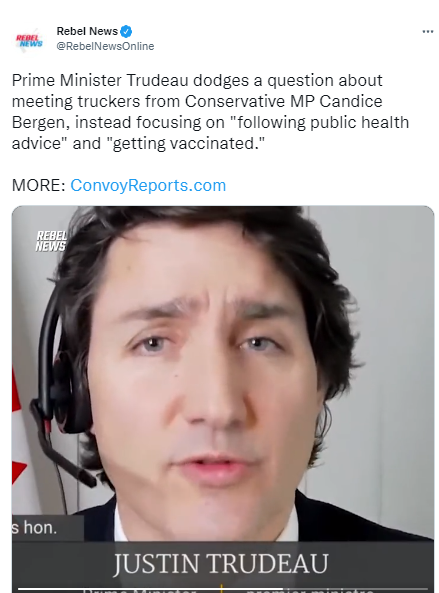Open the Rebel News profile avatar
439x593 pixels.
click(x=29, y=40)
